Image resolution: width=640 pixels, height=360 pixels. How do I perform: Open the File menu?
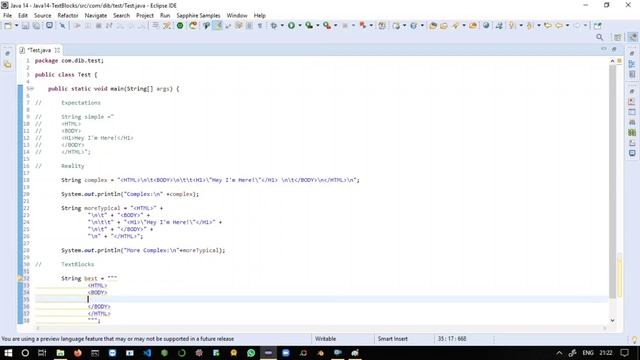click(x=7, y=16)
